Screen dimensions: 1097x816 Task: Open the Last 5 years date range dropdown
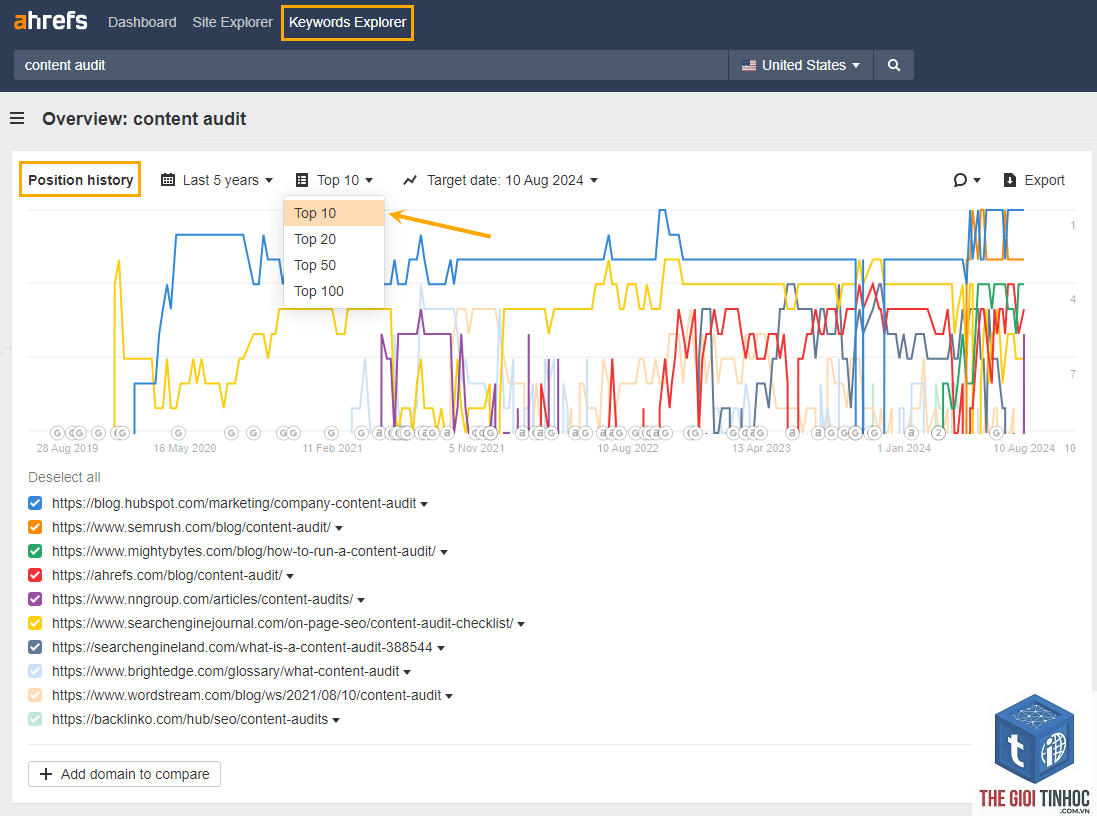point(217,180)
